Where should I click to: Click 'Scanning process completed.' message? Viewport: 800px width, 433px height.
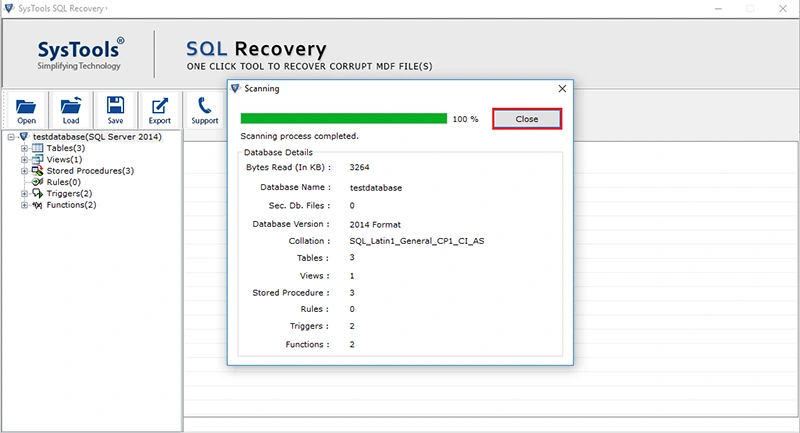point(299,136)
